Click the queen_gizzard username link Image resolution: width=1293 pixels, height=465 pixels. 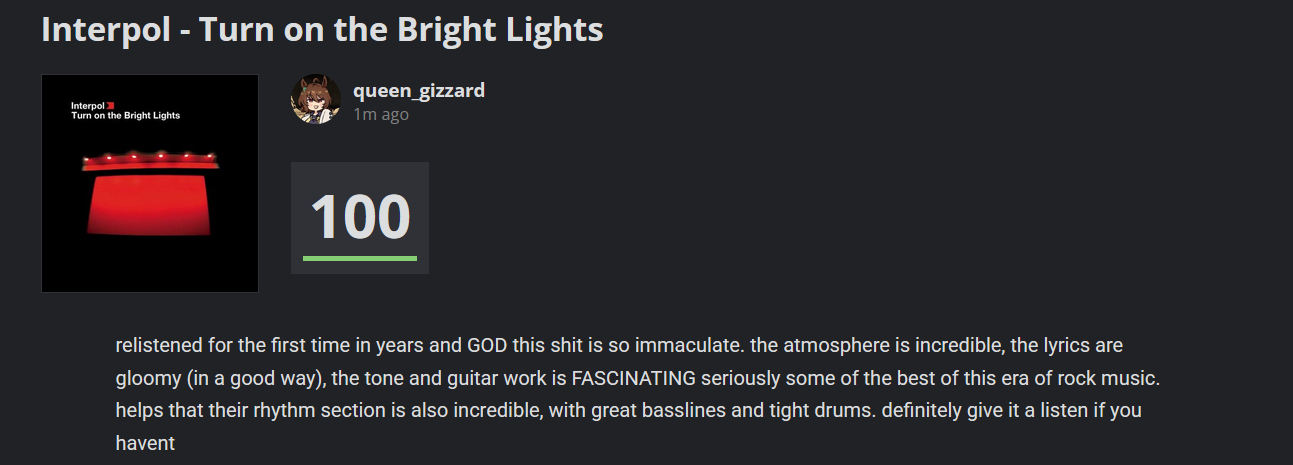(x=419, y=90)
